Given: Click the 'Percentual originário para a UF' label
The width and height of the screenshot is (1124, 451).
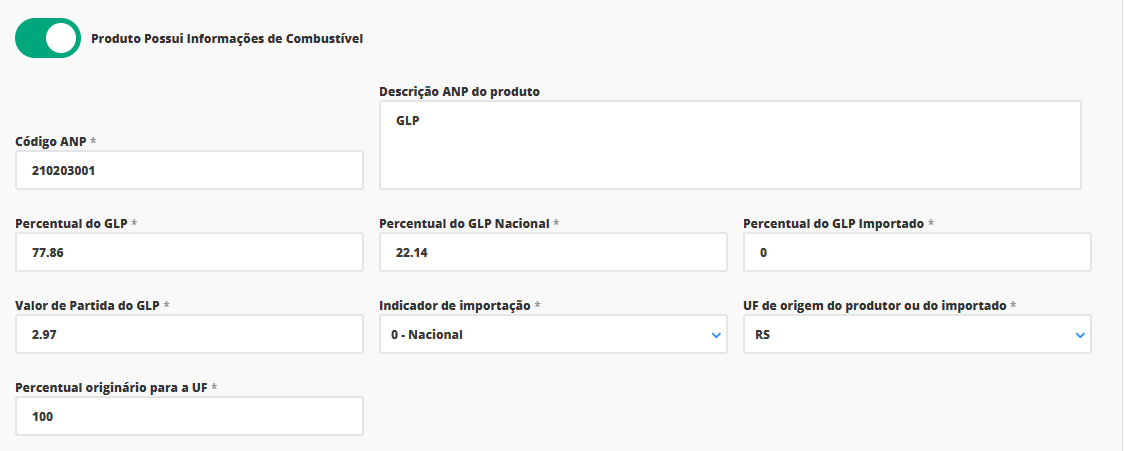Looking at the screenshot, I should (111, 387).
